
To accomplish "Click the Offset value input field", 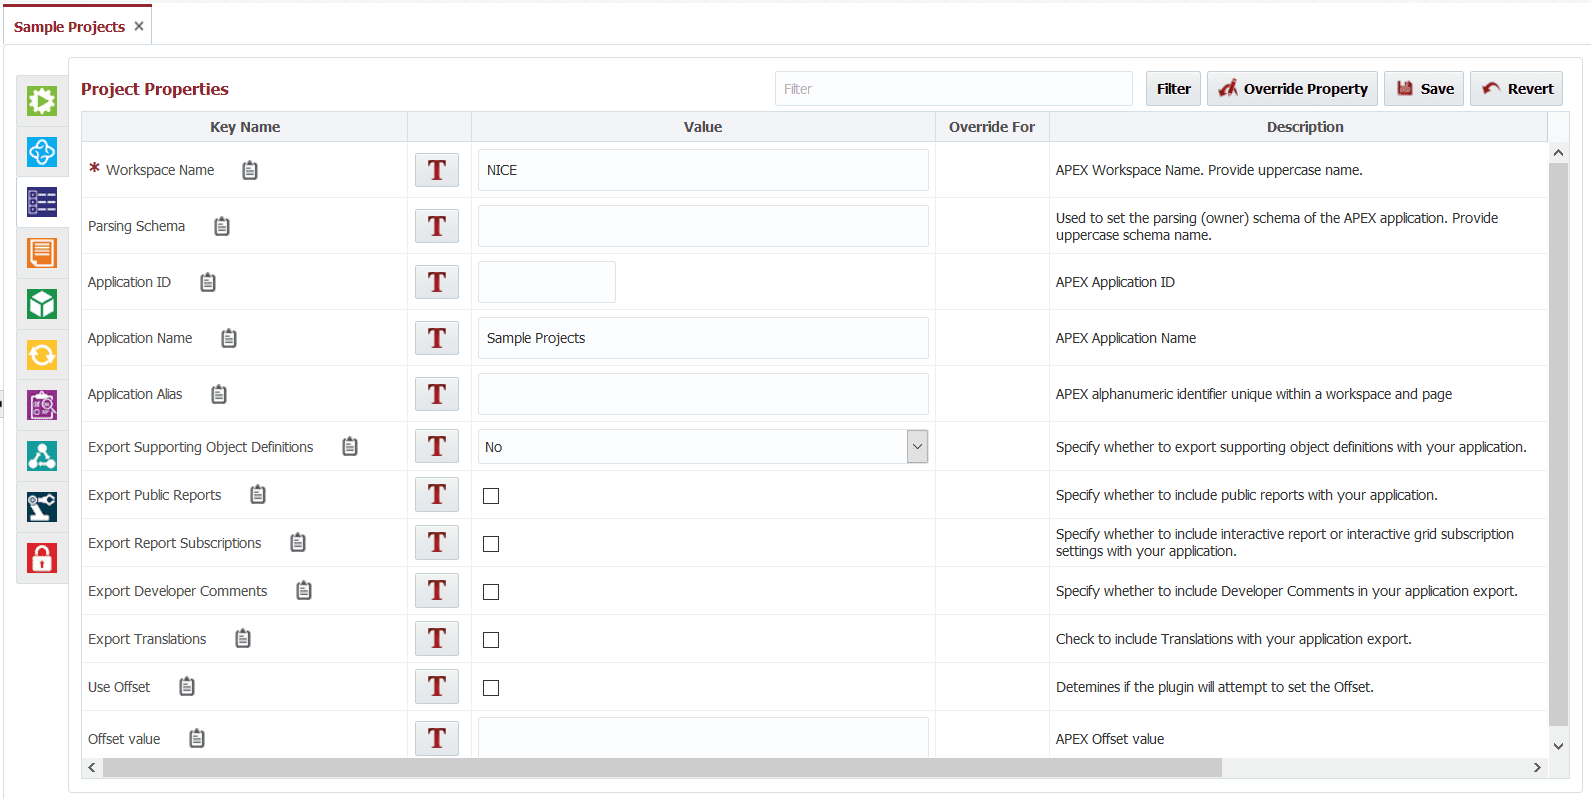I will coord(703,738).
